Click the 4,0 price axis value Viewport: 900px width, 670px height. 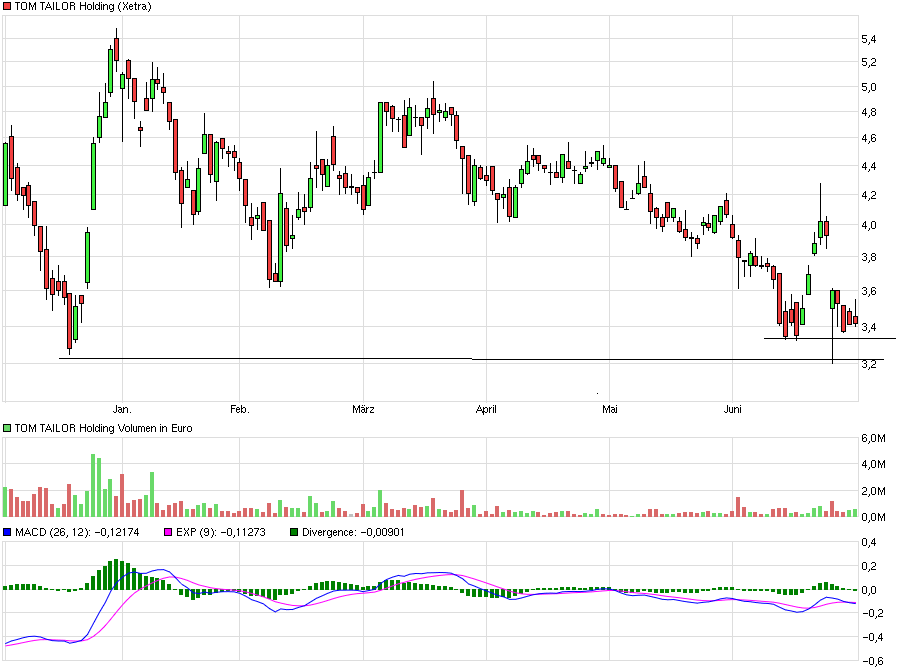pyautogui.click(x=868, y=225)
